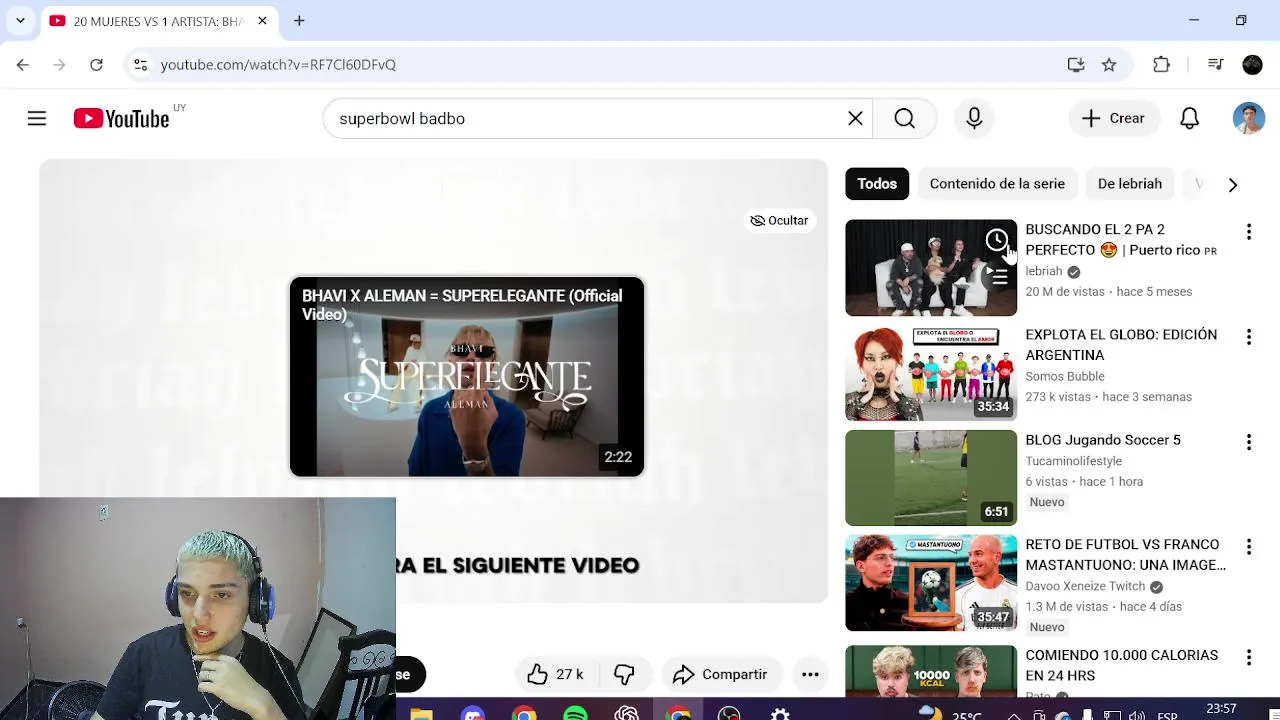The height and width of the screenshot is (720, 1280).
Task: Close the '20 MUJERES VS 1 ARTISTA' tab
Action: [x=262, y=20]
